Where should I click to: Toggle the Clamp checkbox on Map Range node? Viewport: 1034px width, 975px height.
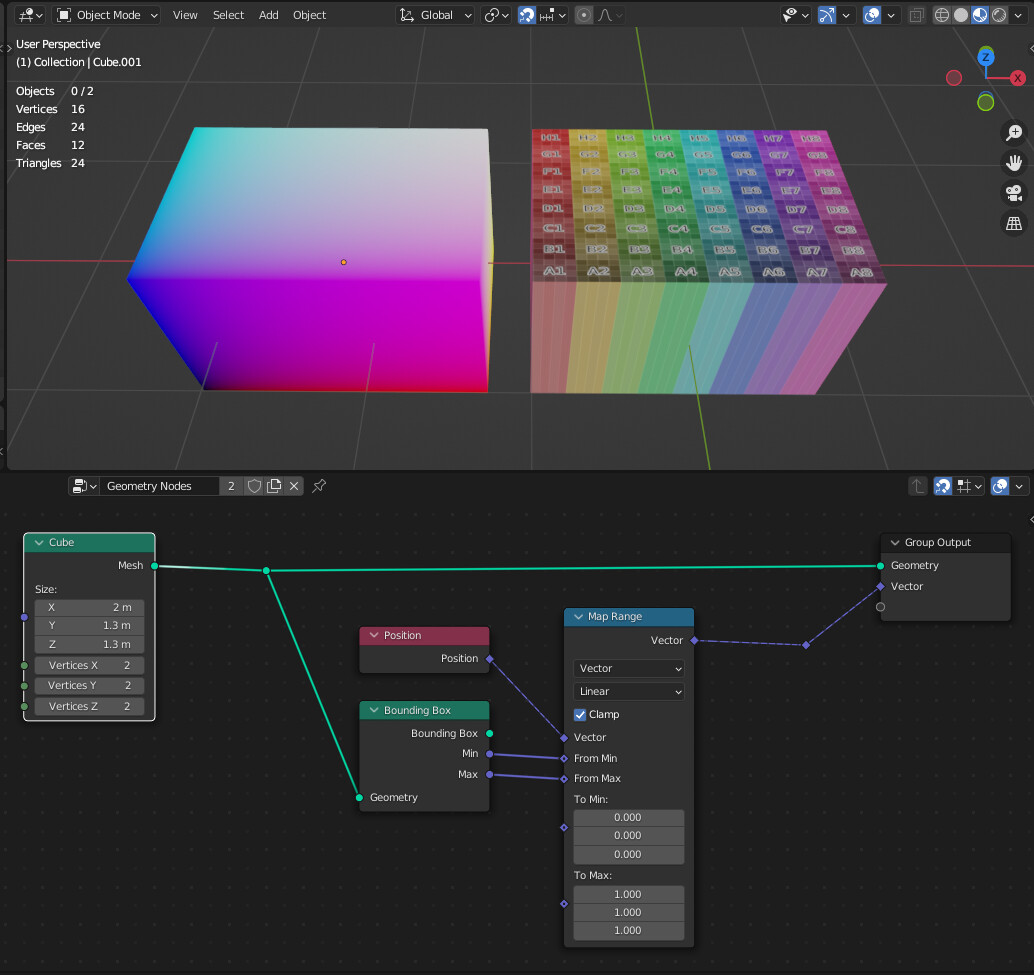point(578,714)
